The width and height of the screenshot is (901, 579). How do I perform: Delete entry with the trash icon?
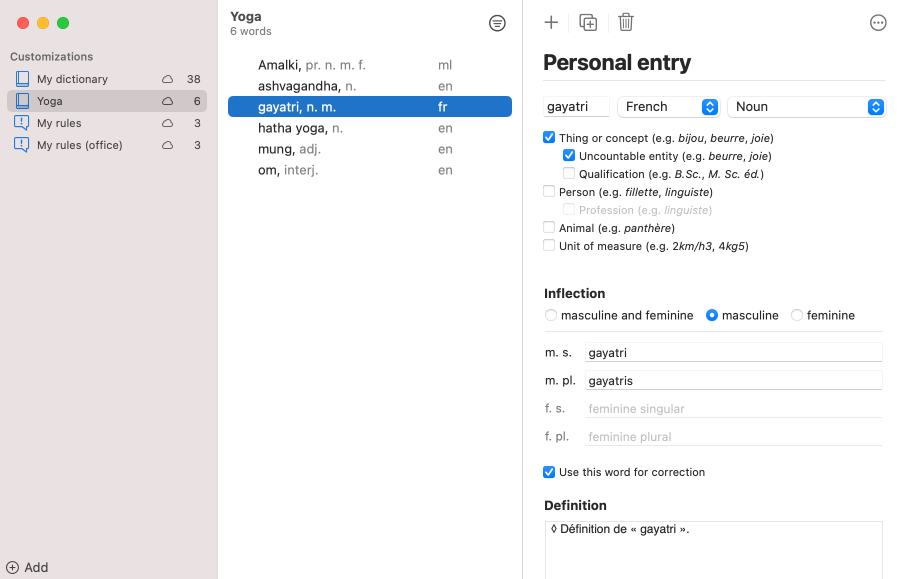(626, 22)
